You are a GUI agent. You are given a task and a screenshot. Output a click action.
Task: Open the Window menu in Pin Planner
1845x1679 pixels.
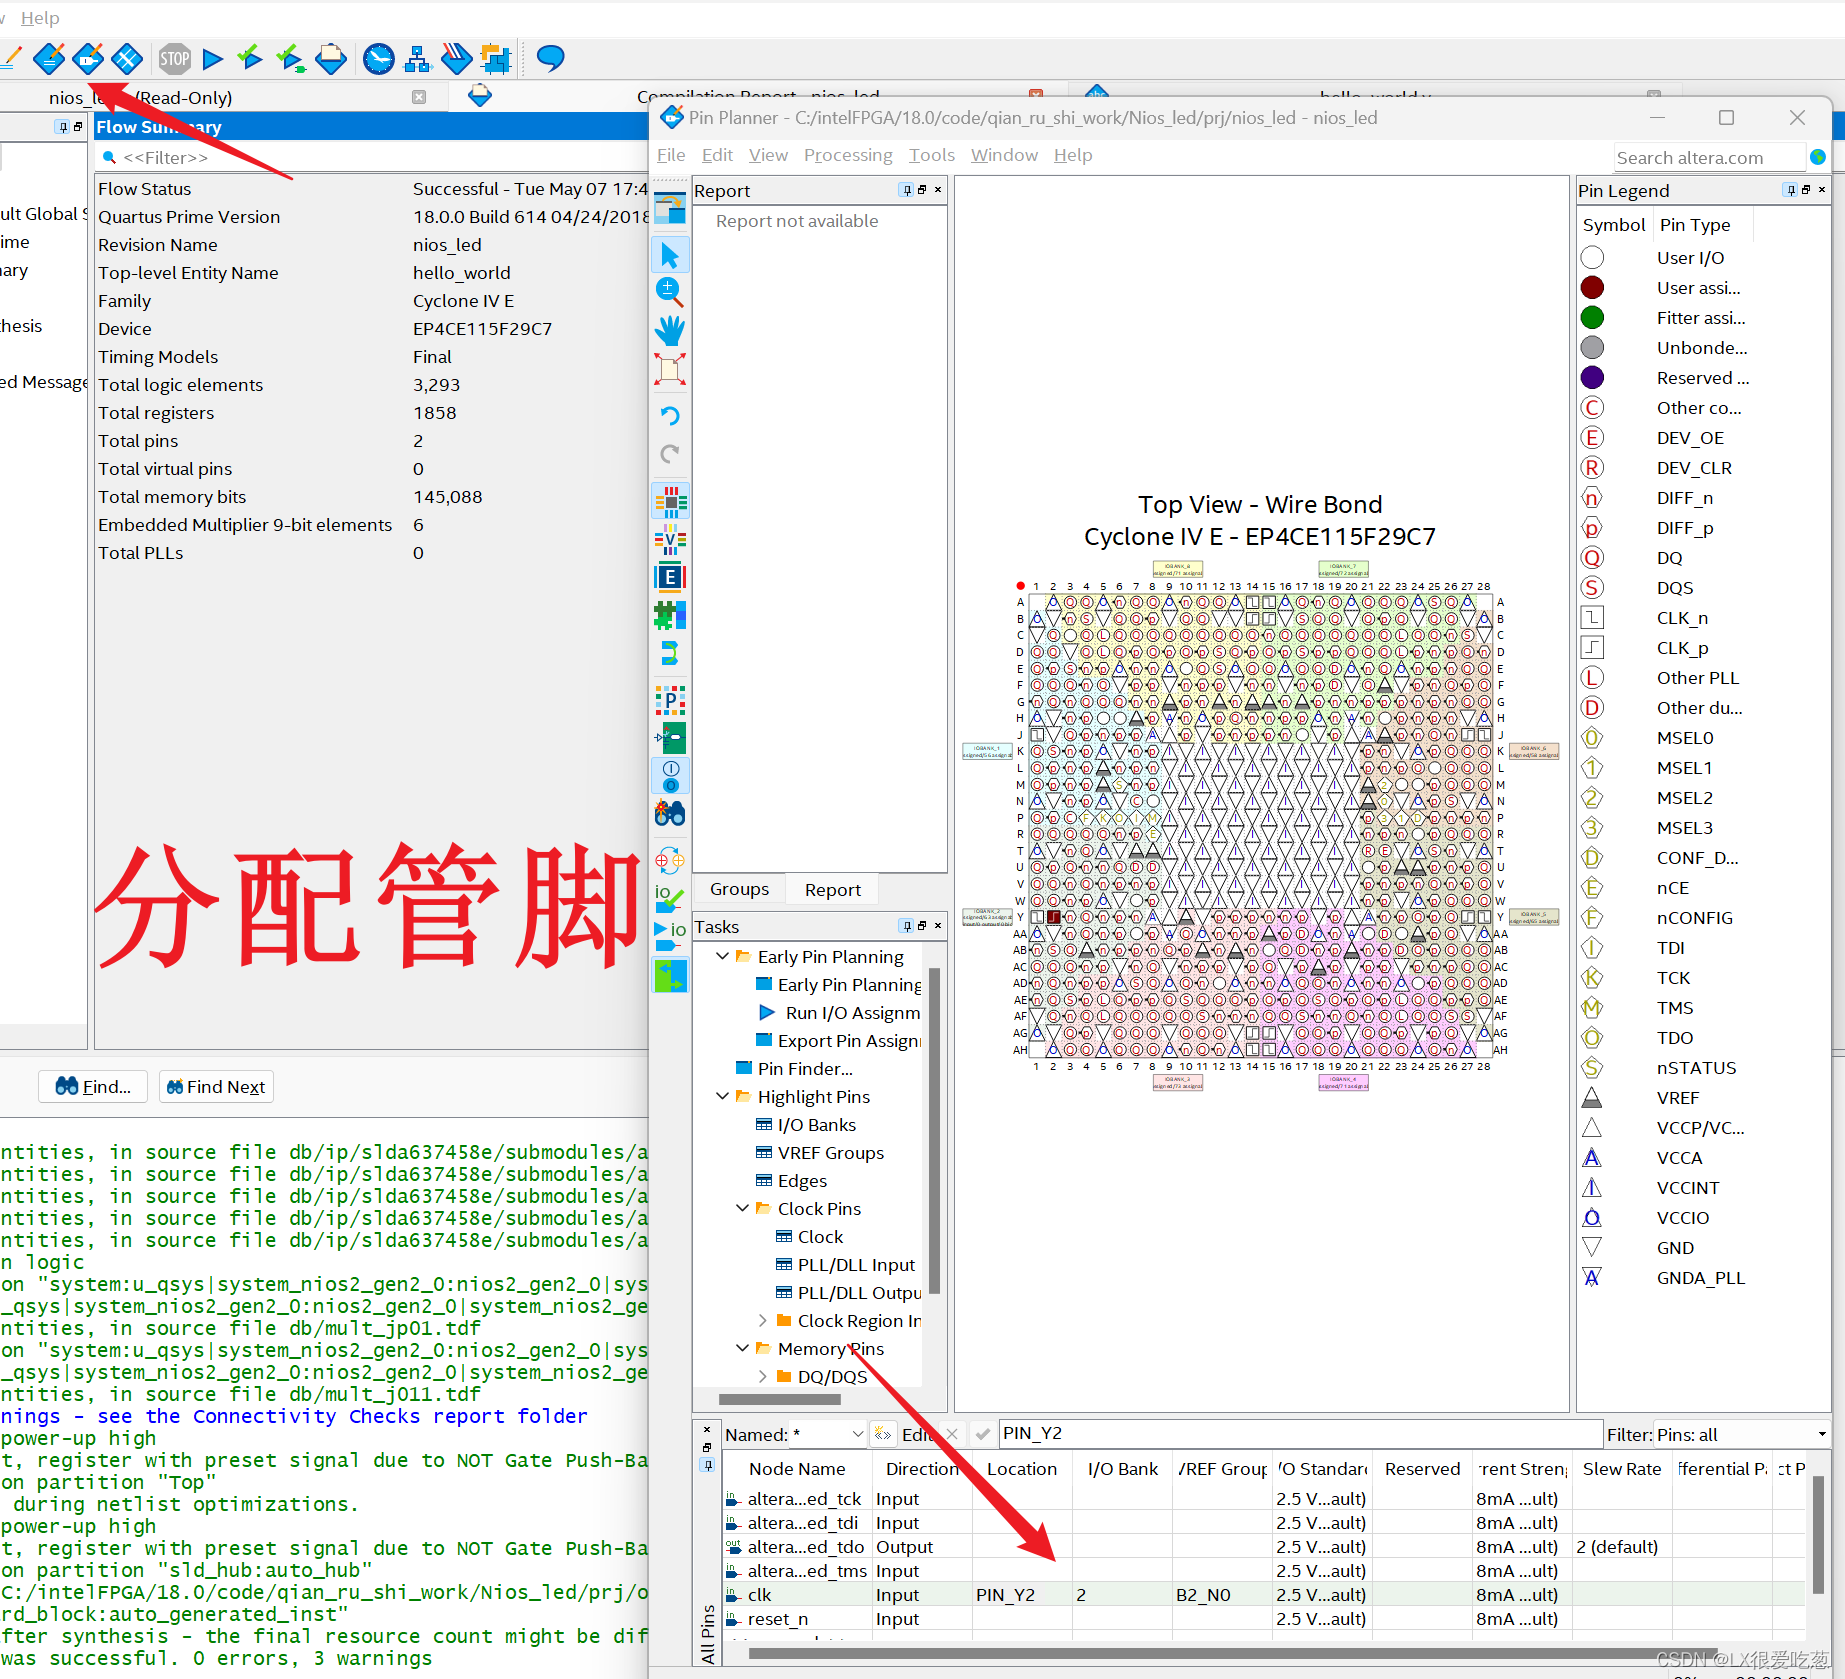click(x=1004, y=155)
